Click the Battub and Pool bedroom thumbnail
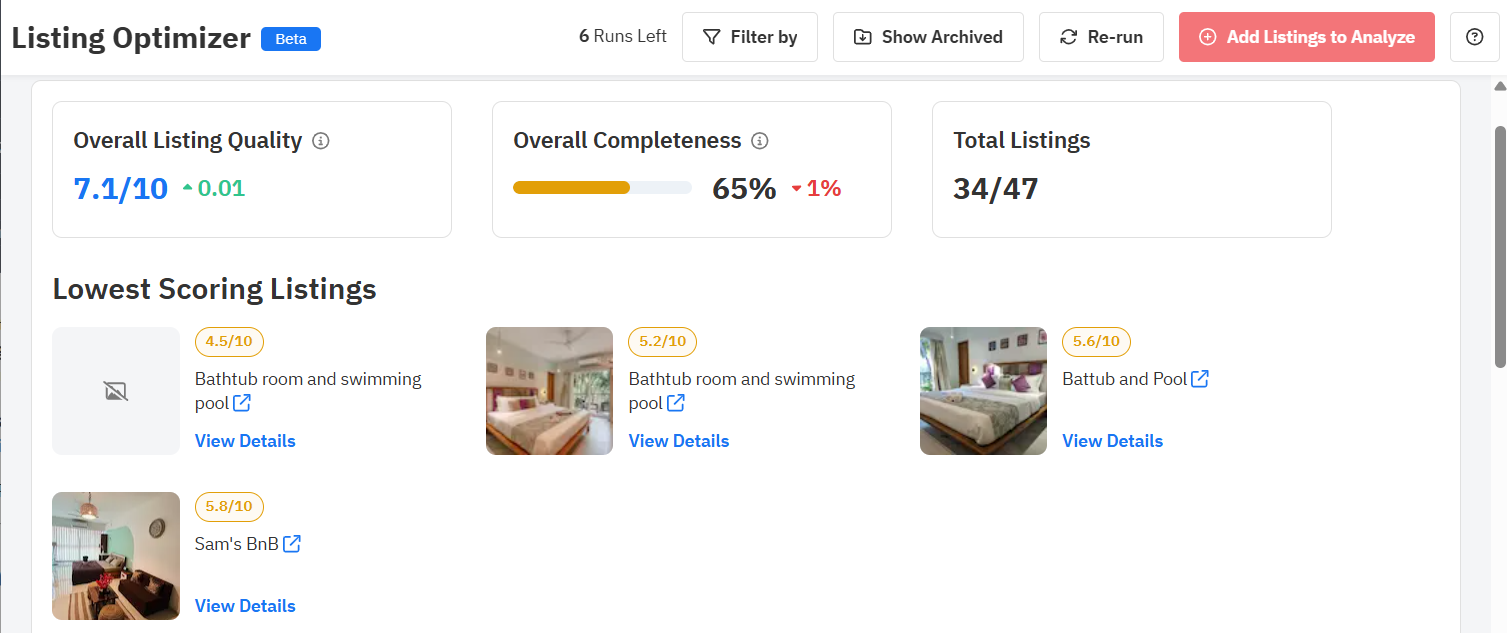Screen dimensions: 1507x633 point(983,391)
